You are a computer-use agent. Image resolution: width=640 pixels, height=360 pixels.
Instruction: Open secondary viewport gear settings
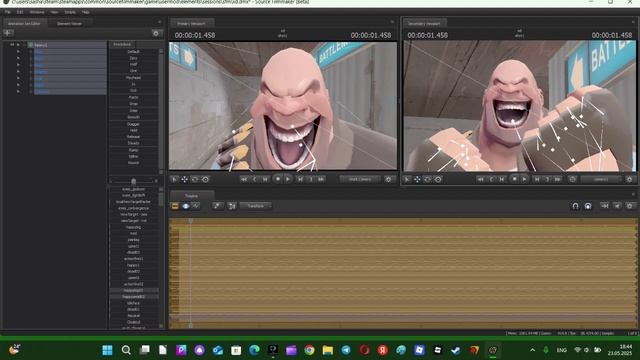click(629, 179)
